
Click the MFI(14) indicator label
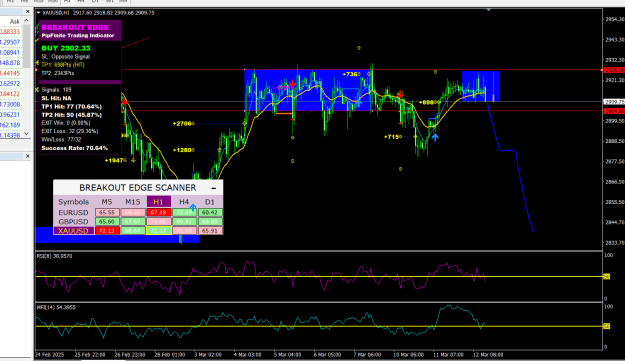(x=56, y=308)
